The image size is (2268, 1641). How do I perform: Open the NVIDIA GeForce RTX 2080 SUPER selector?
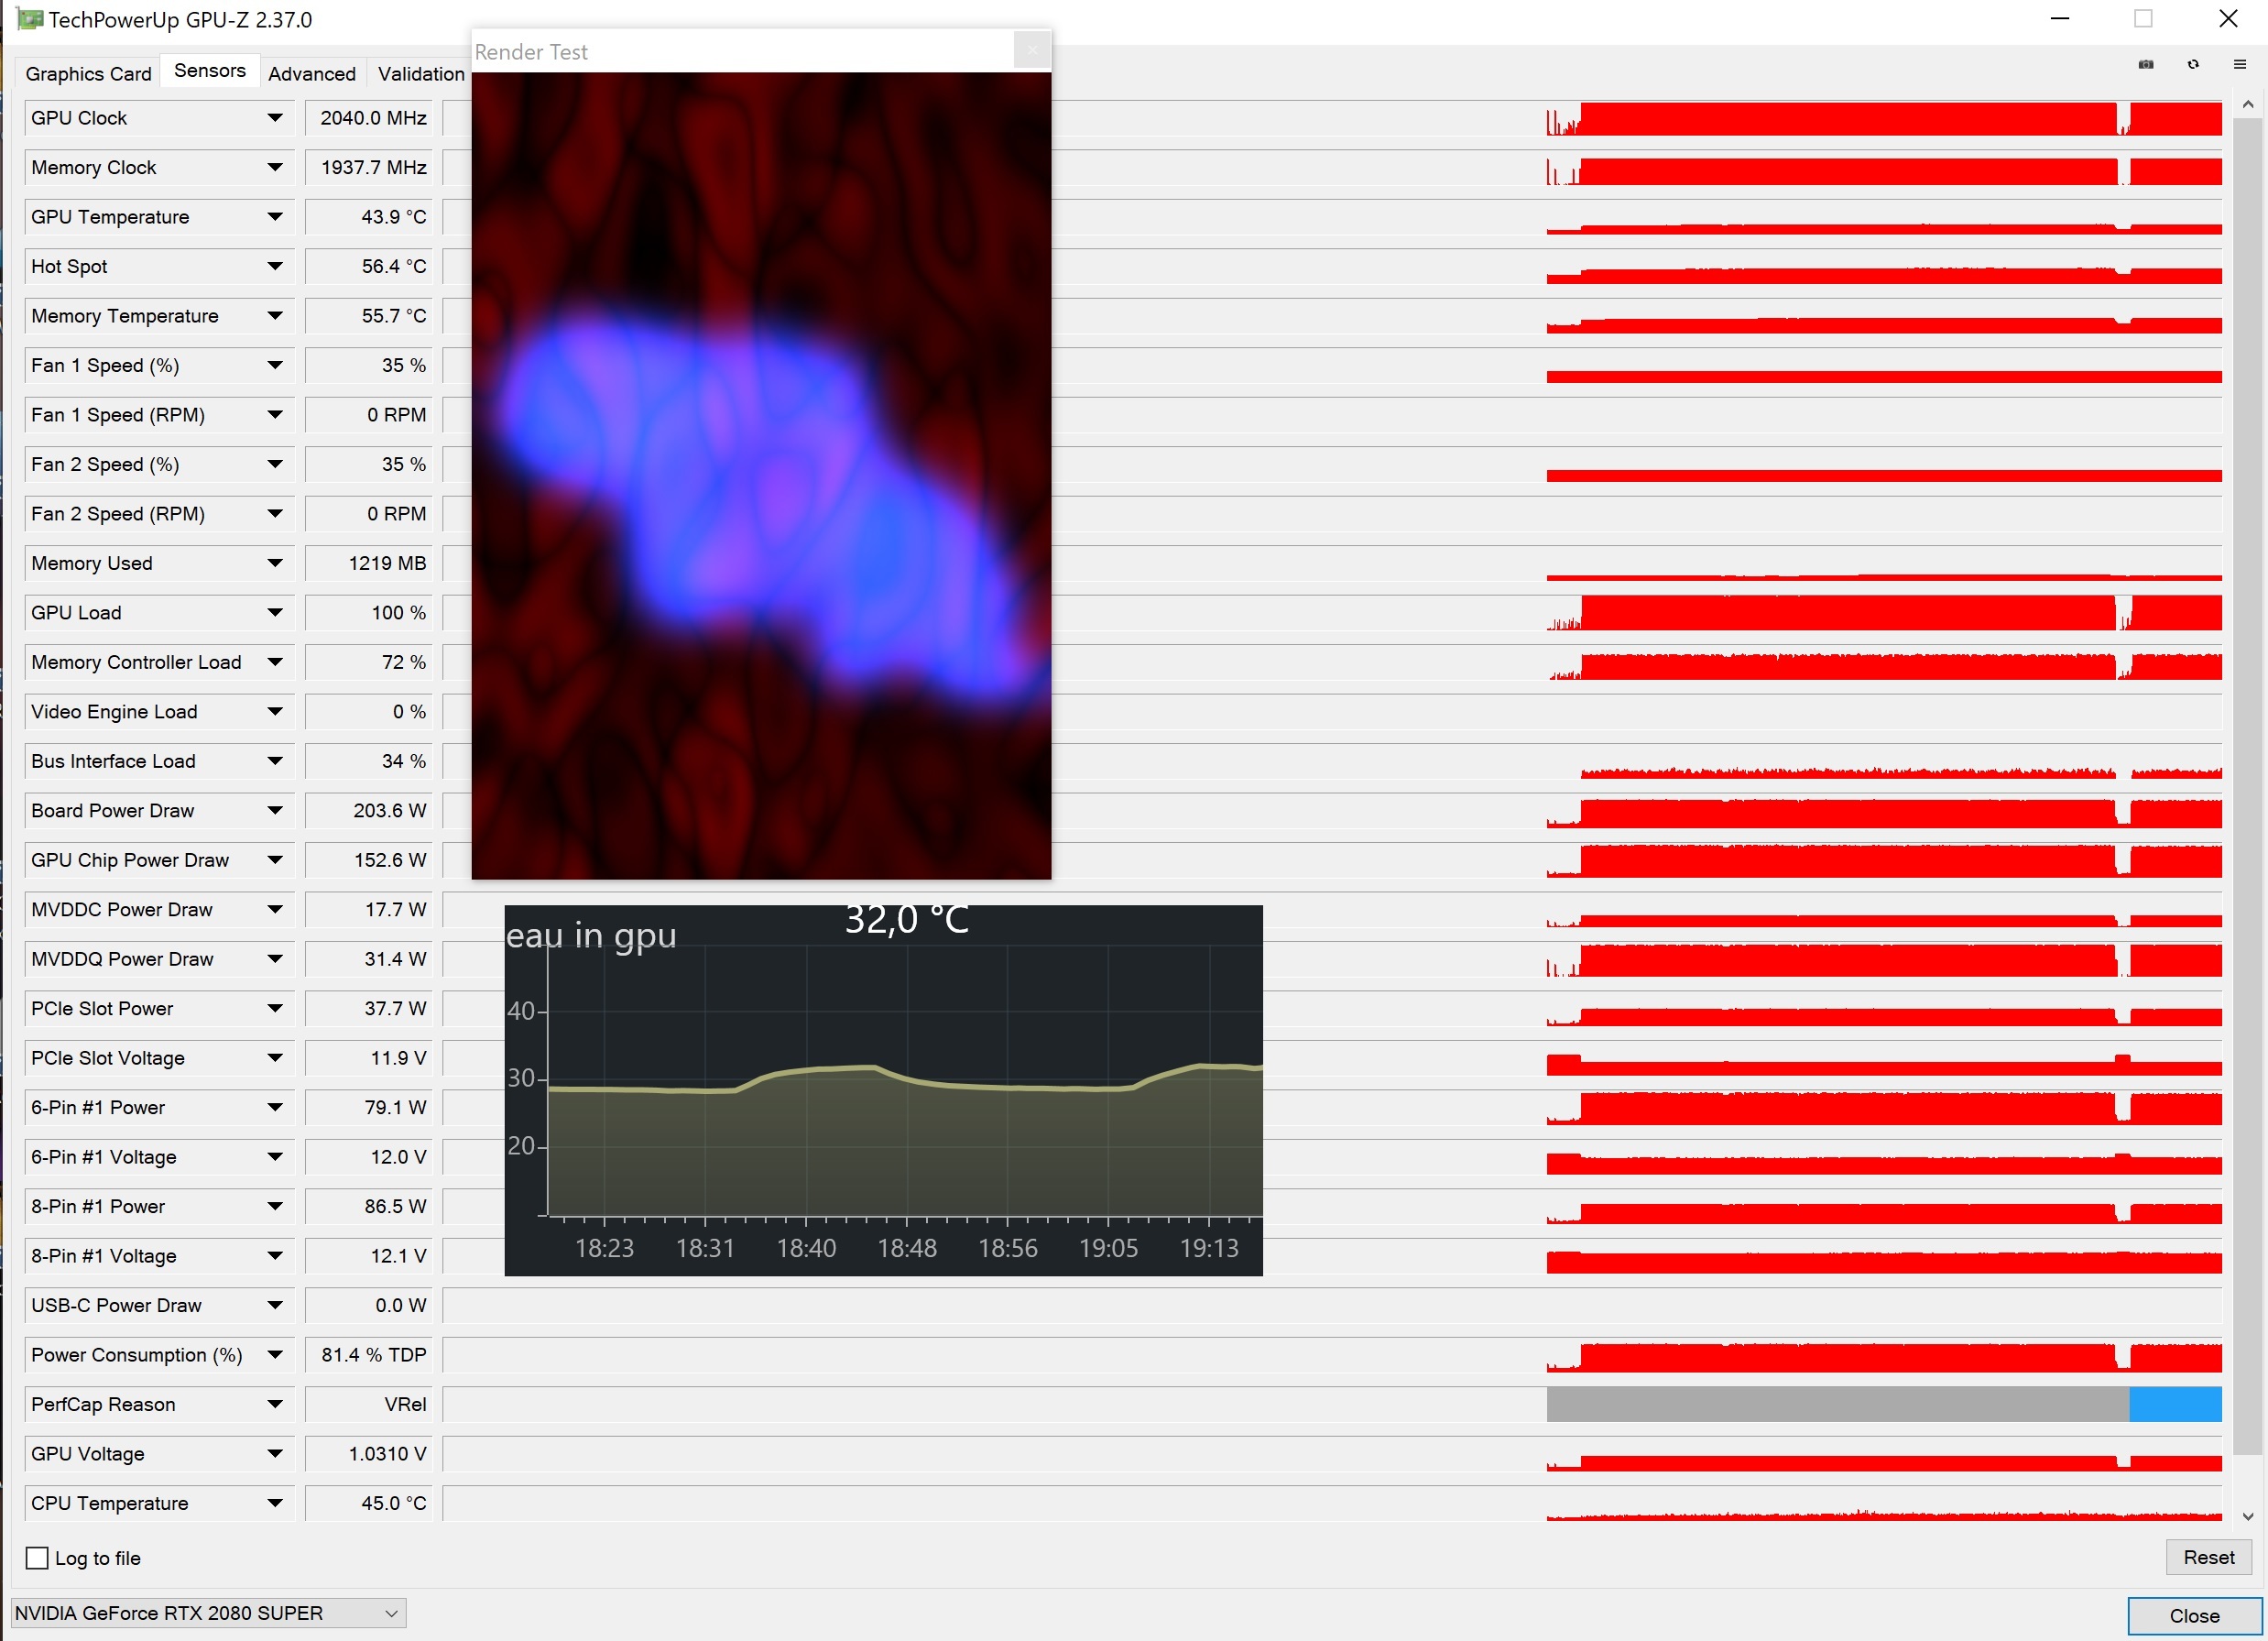(208, 1613)
